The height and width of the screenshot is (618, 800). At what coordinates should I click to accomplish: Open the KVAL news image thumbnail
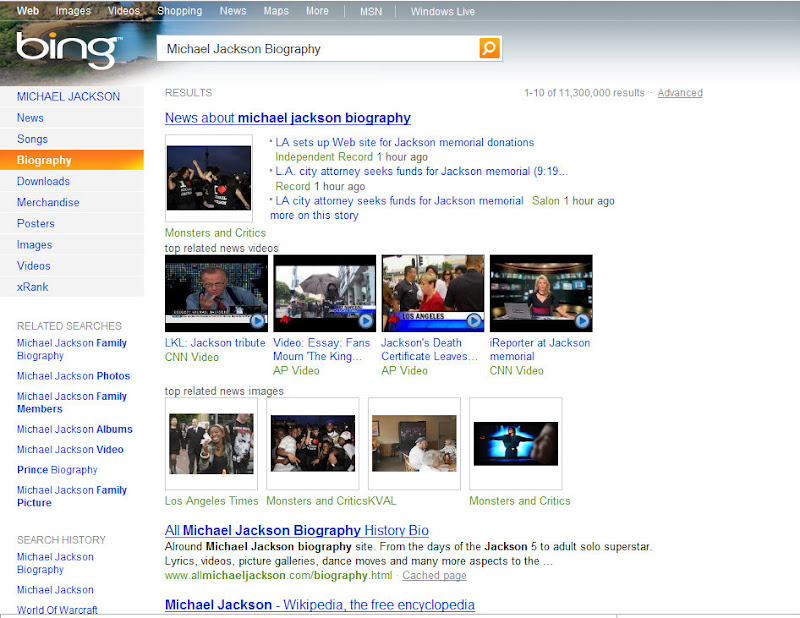[414, 443]
